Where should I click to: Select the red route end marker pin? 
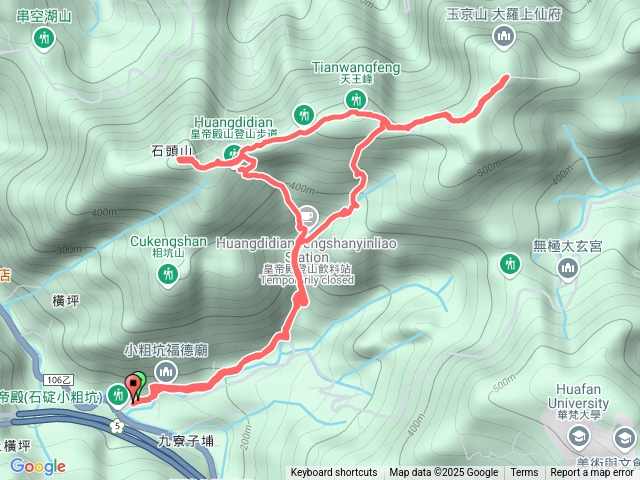[x=133, y=389]
